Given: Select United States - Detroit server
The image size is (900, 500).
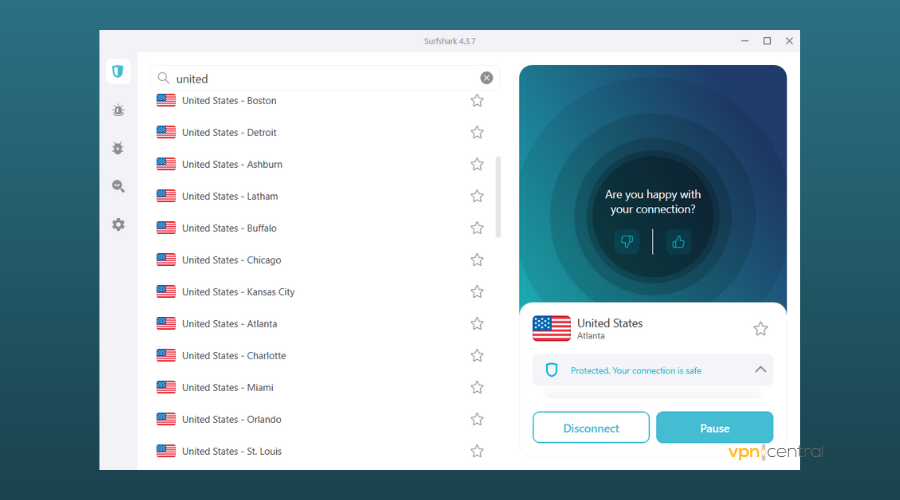Looking at the screenshot, I should (320, 133).
